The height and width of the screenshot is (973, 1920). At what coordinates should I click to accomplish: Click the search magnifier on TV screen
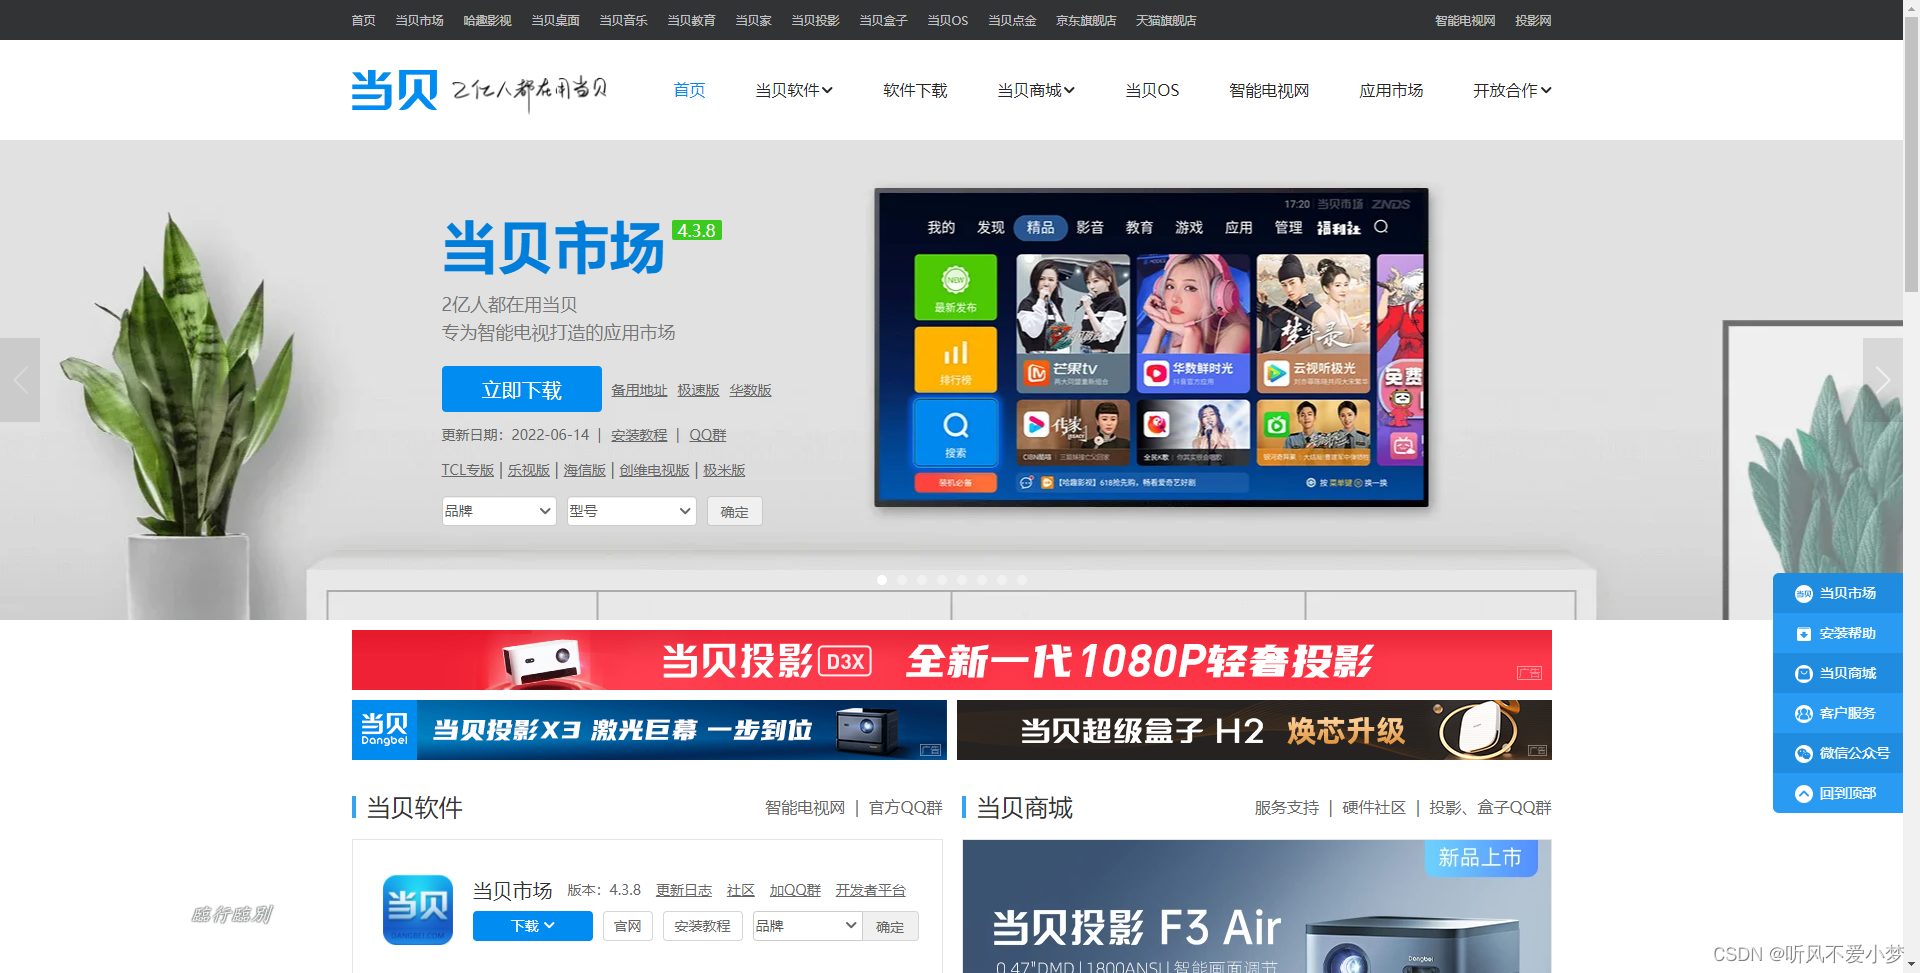click(1381, 227)
